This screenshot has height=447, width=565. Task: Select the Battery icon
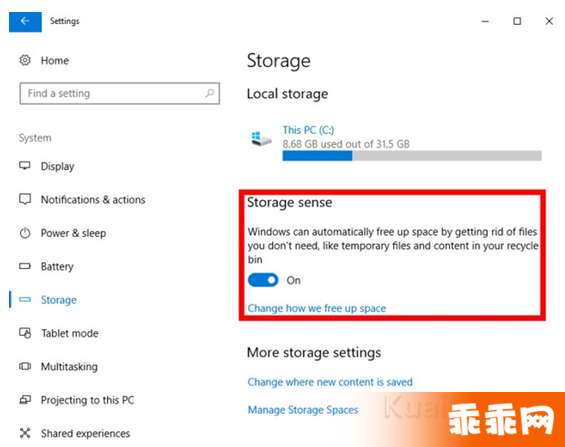click(25, 266)
